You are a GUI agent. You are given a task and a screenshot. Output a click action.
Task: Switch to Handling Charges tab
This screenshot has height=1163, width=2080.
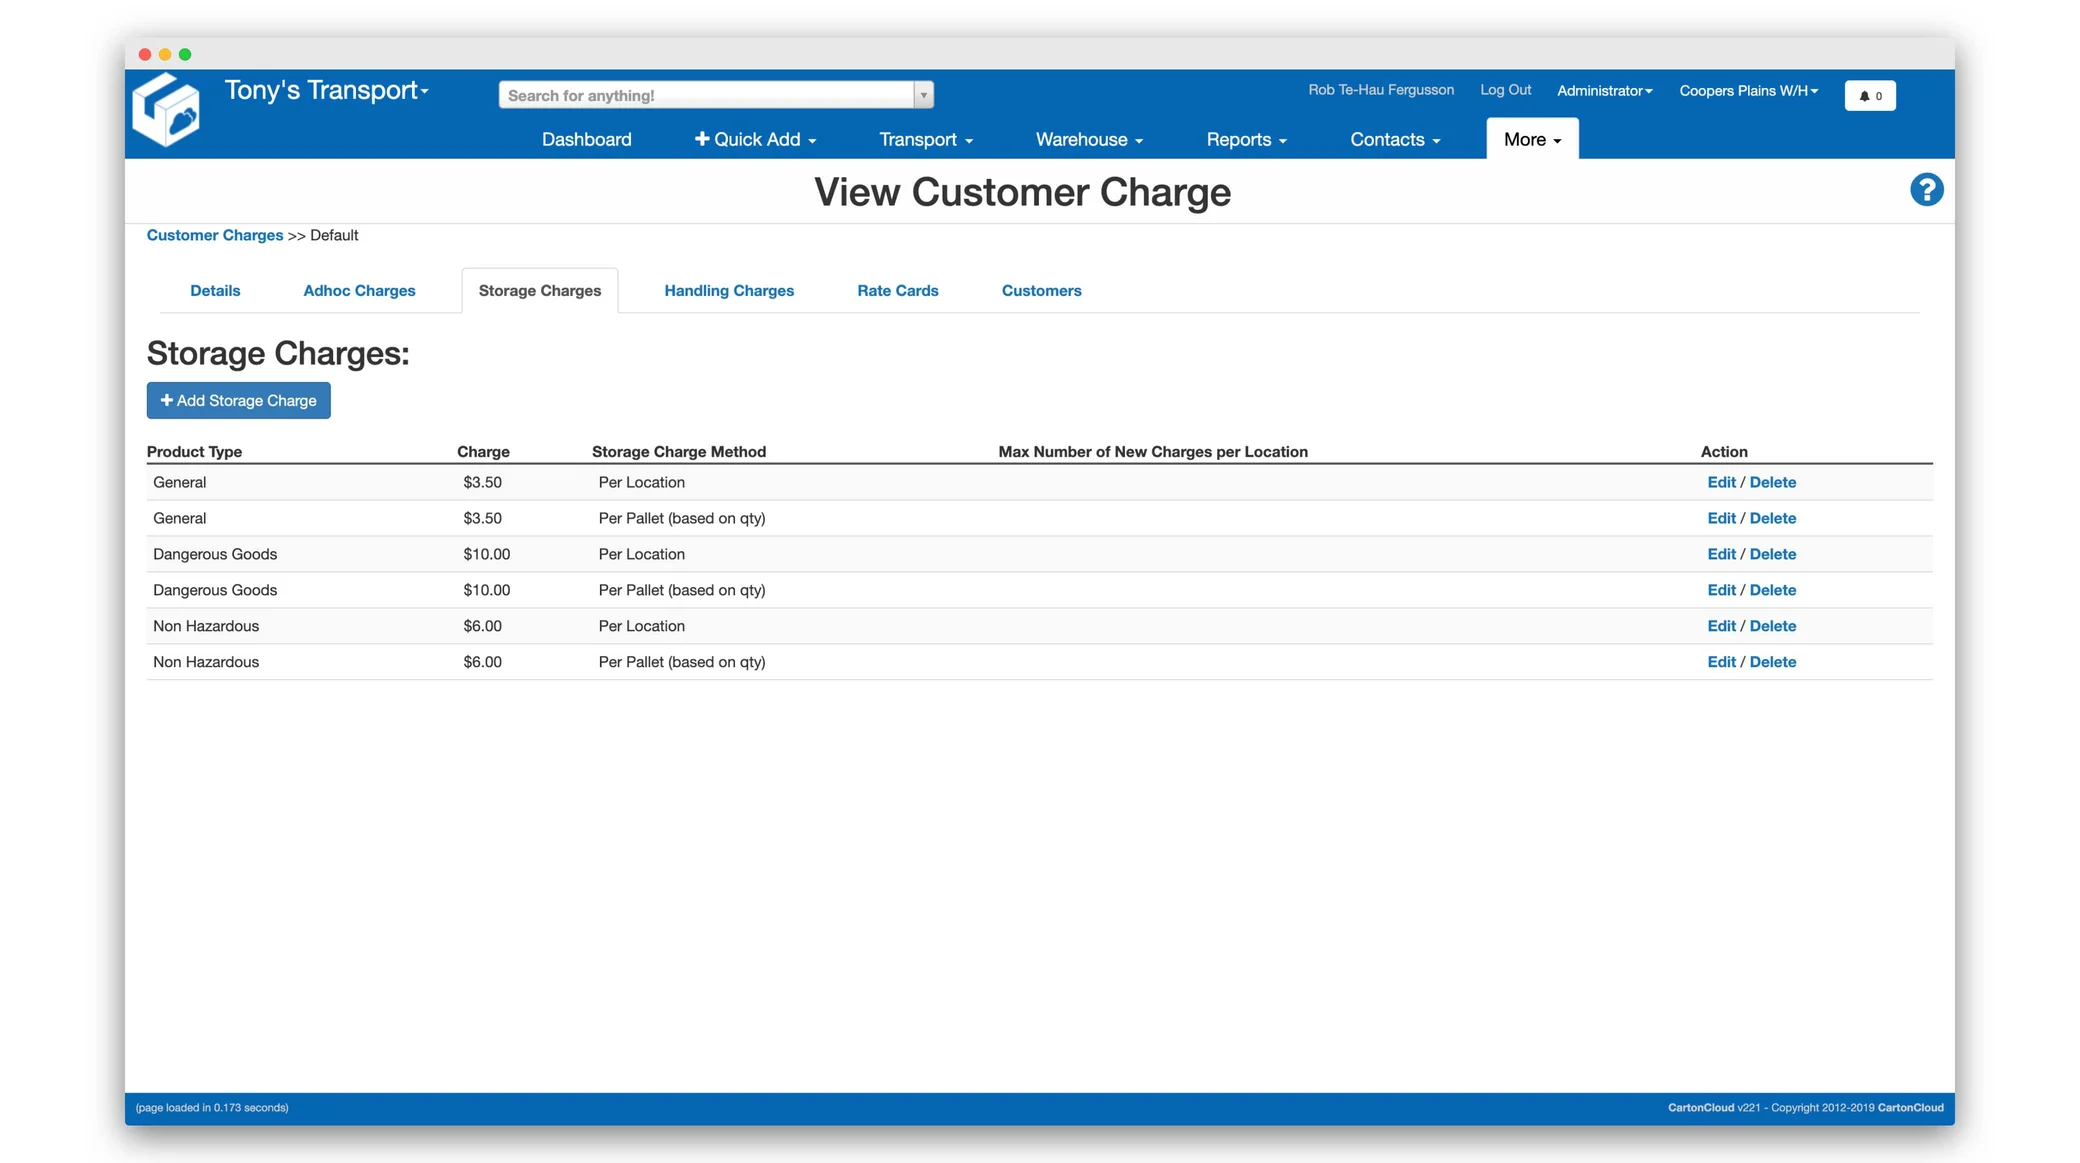(728, 291)
